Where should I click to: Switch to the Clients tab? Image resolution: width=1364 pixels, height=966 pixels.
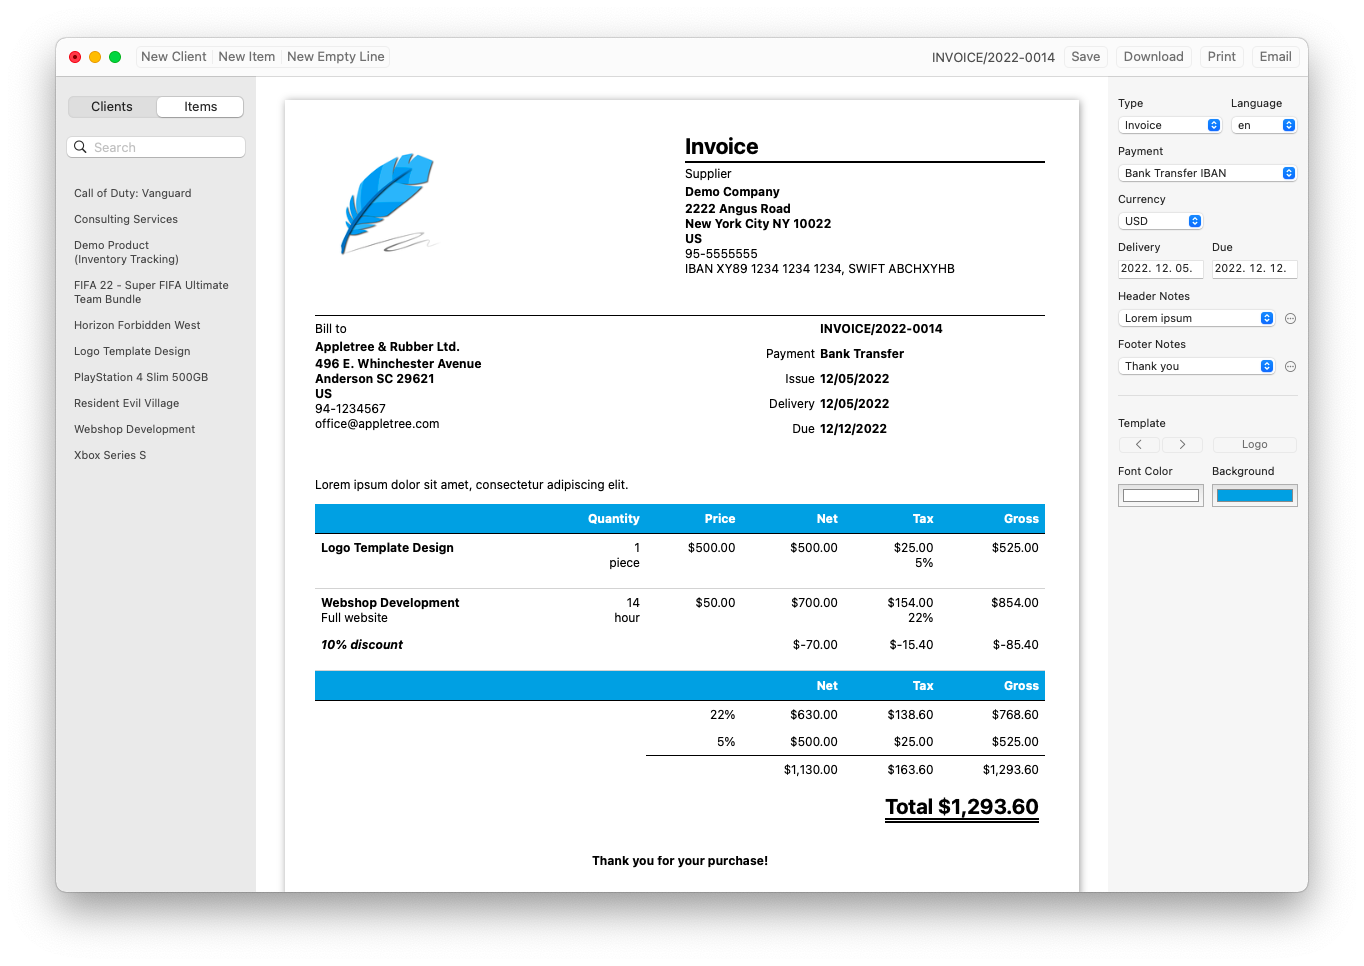click(x=112, y=107)
